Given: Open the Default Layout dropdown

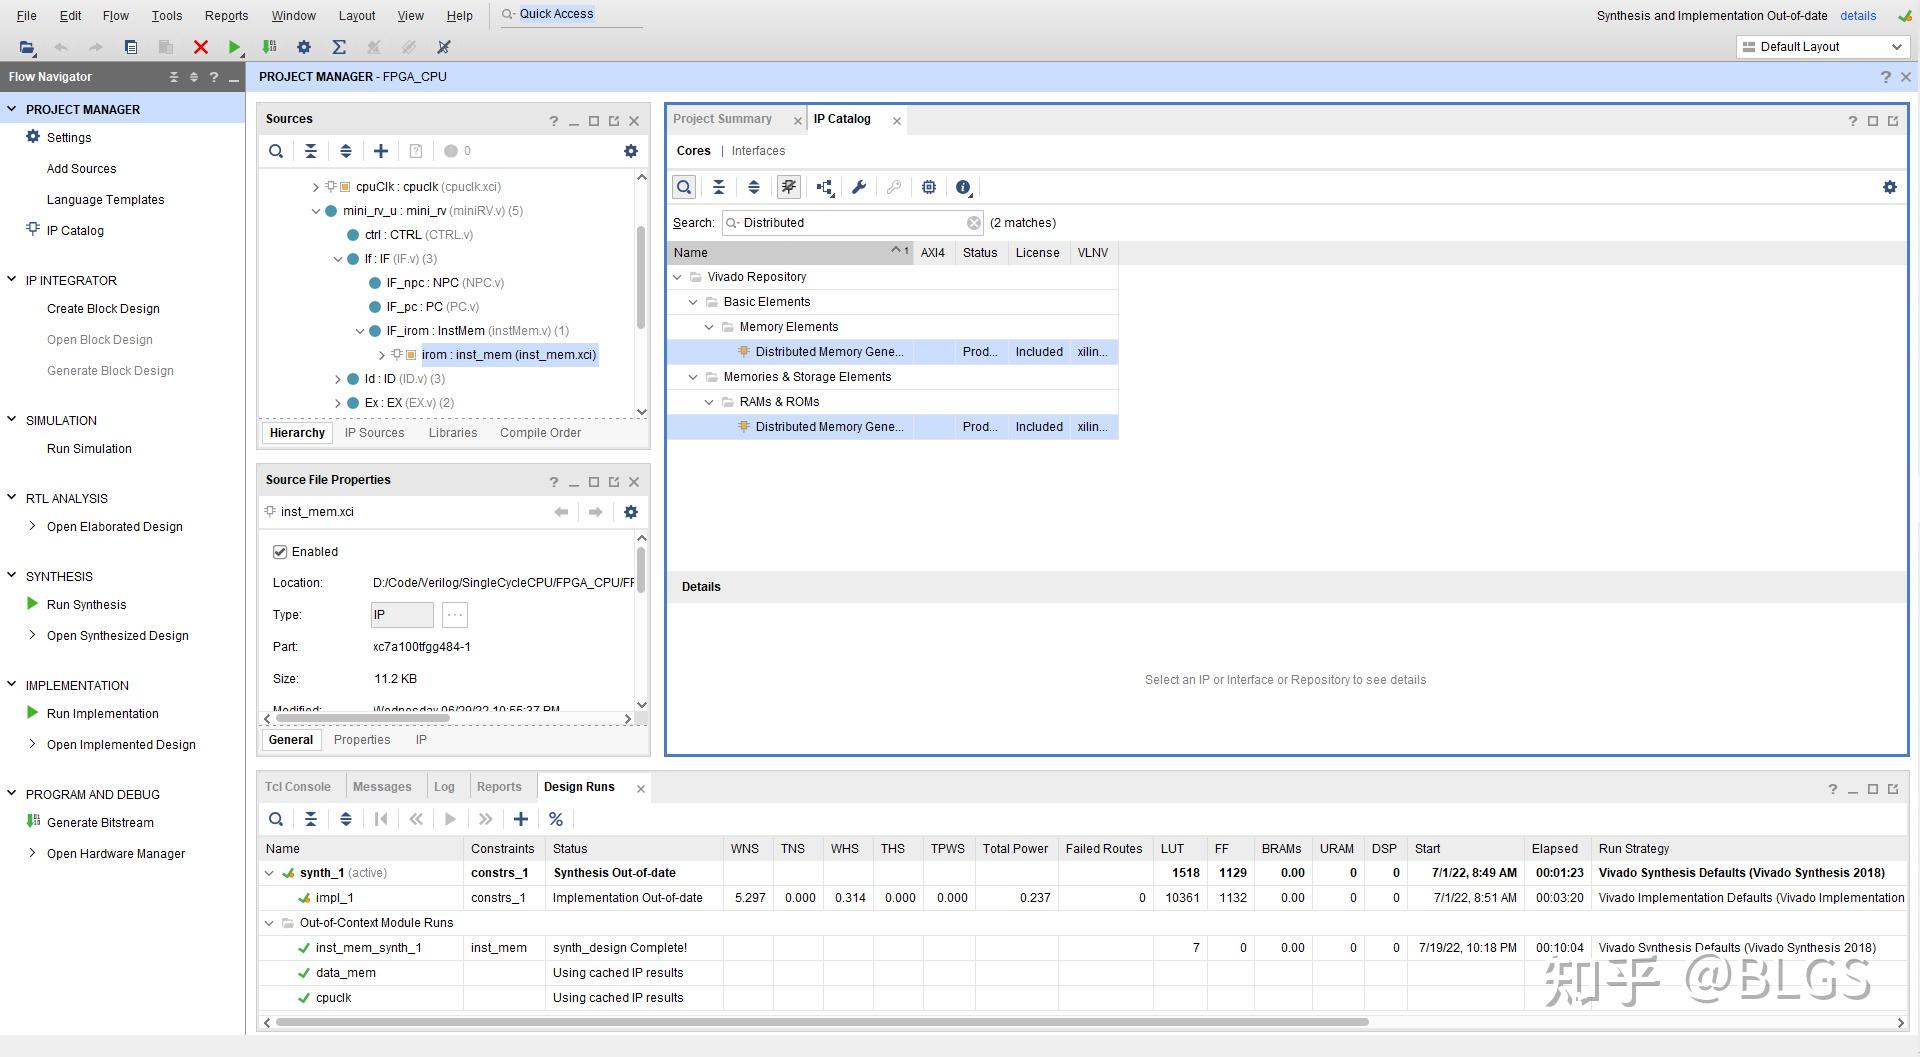Looking at the screenshot, I should [1821, 47].
